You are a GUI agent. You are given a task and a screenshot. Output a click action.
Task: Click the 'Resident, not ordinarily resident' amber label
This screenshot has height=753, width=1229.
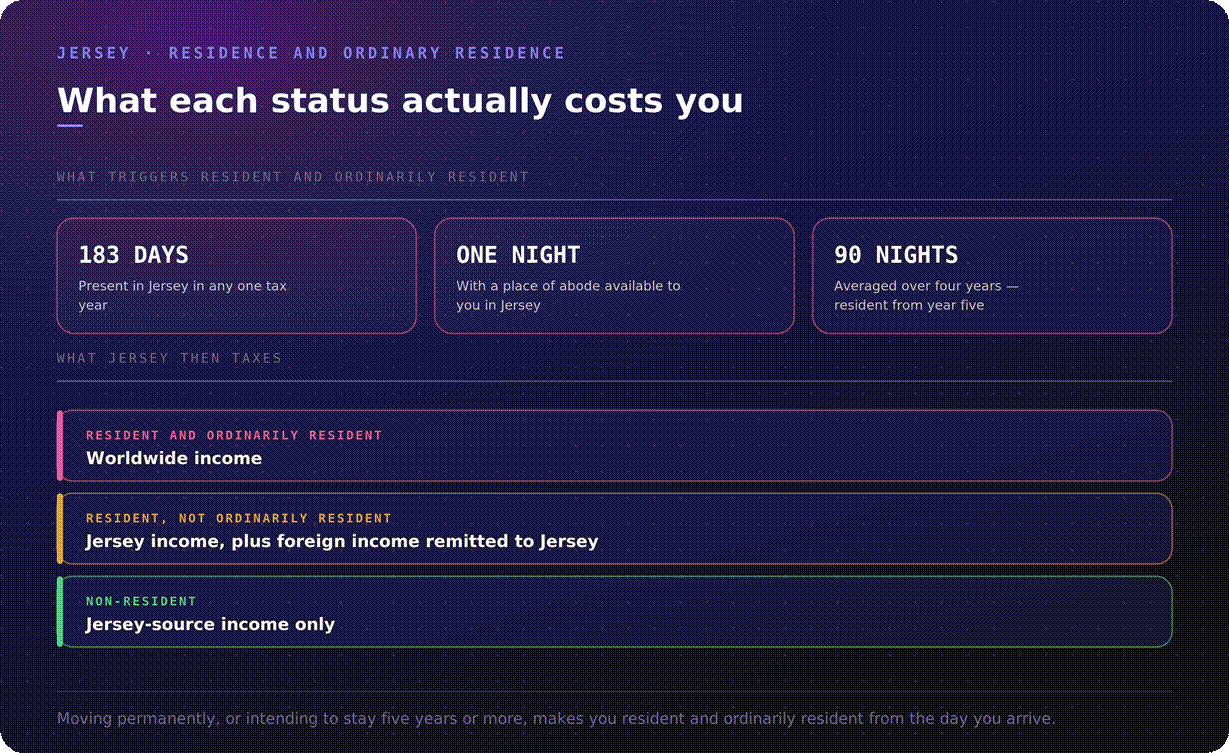pos(239,518)
